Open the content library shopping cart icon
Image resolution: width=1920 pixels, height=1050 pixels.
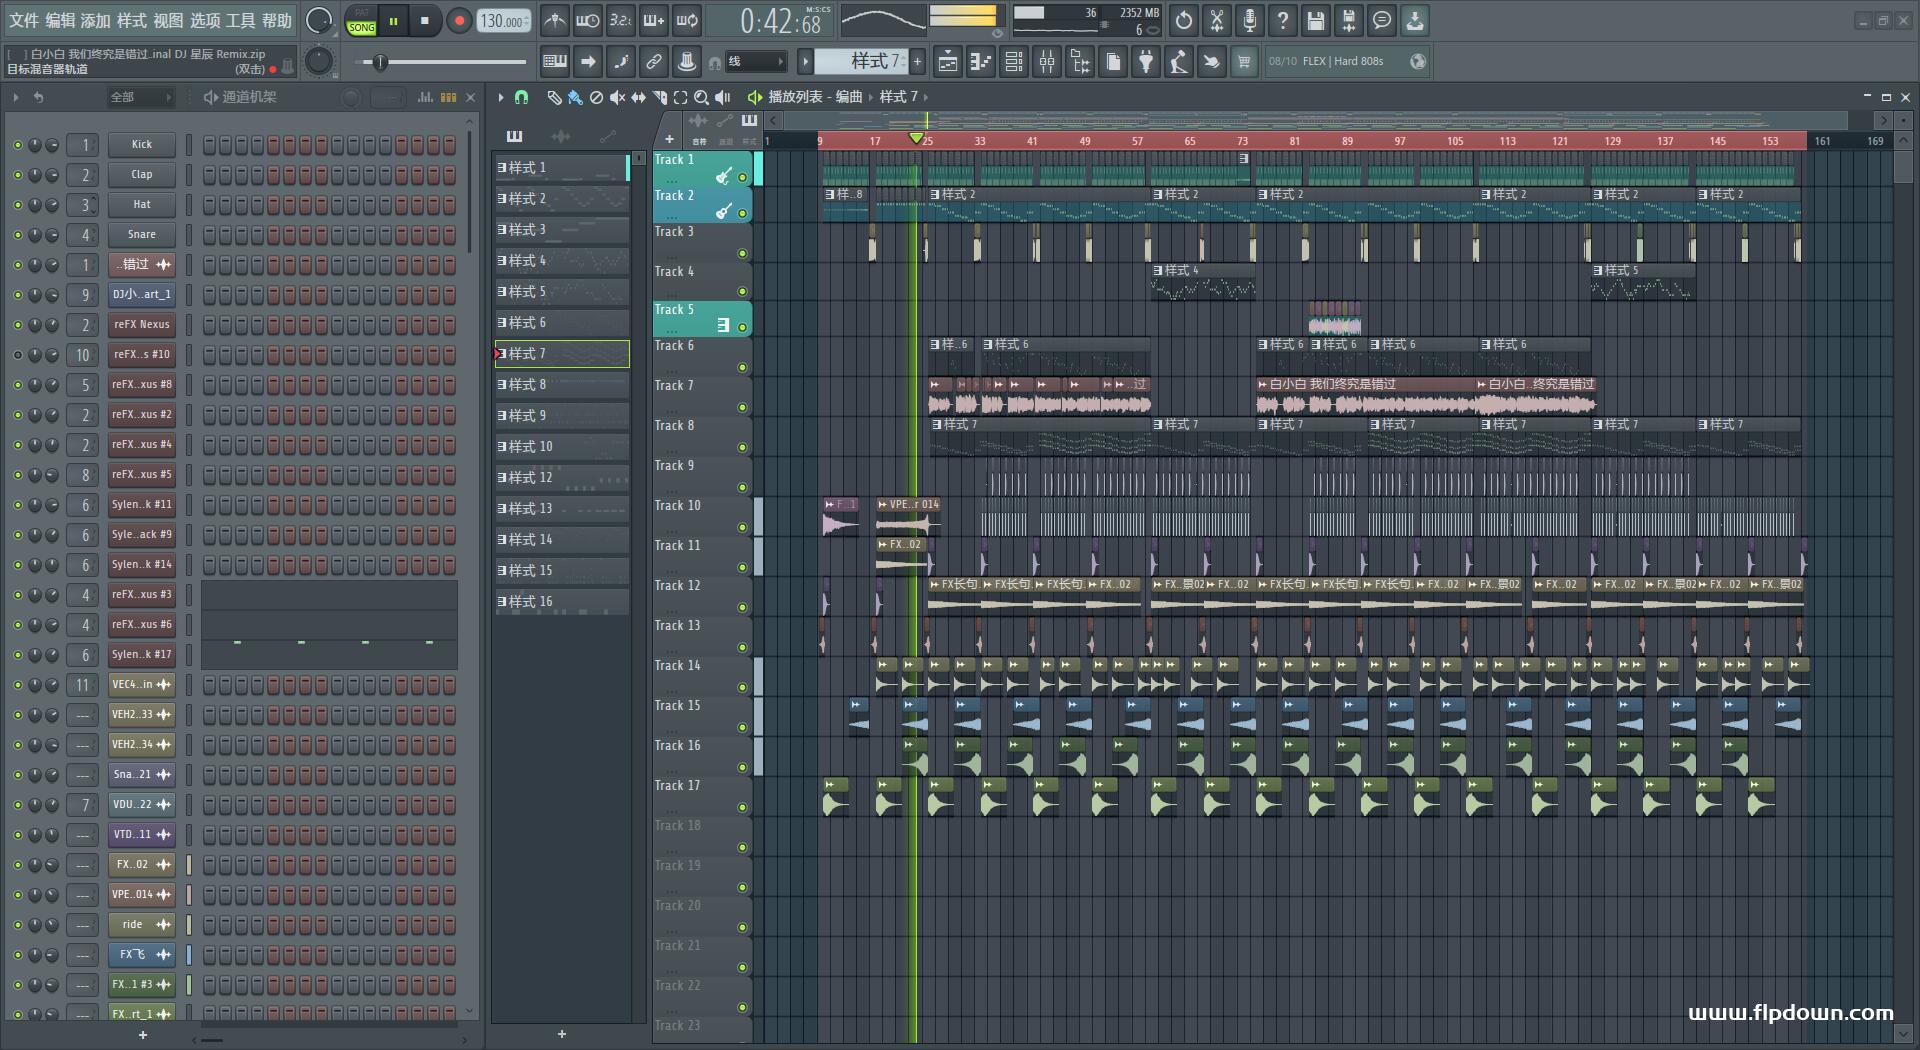tap(1244, 62)
